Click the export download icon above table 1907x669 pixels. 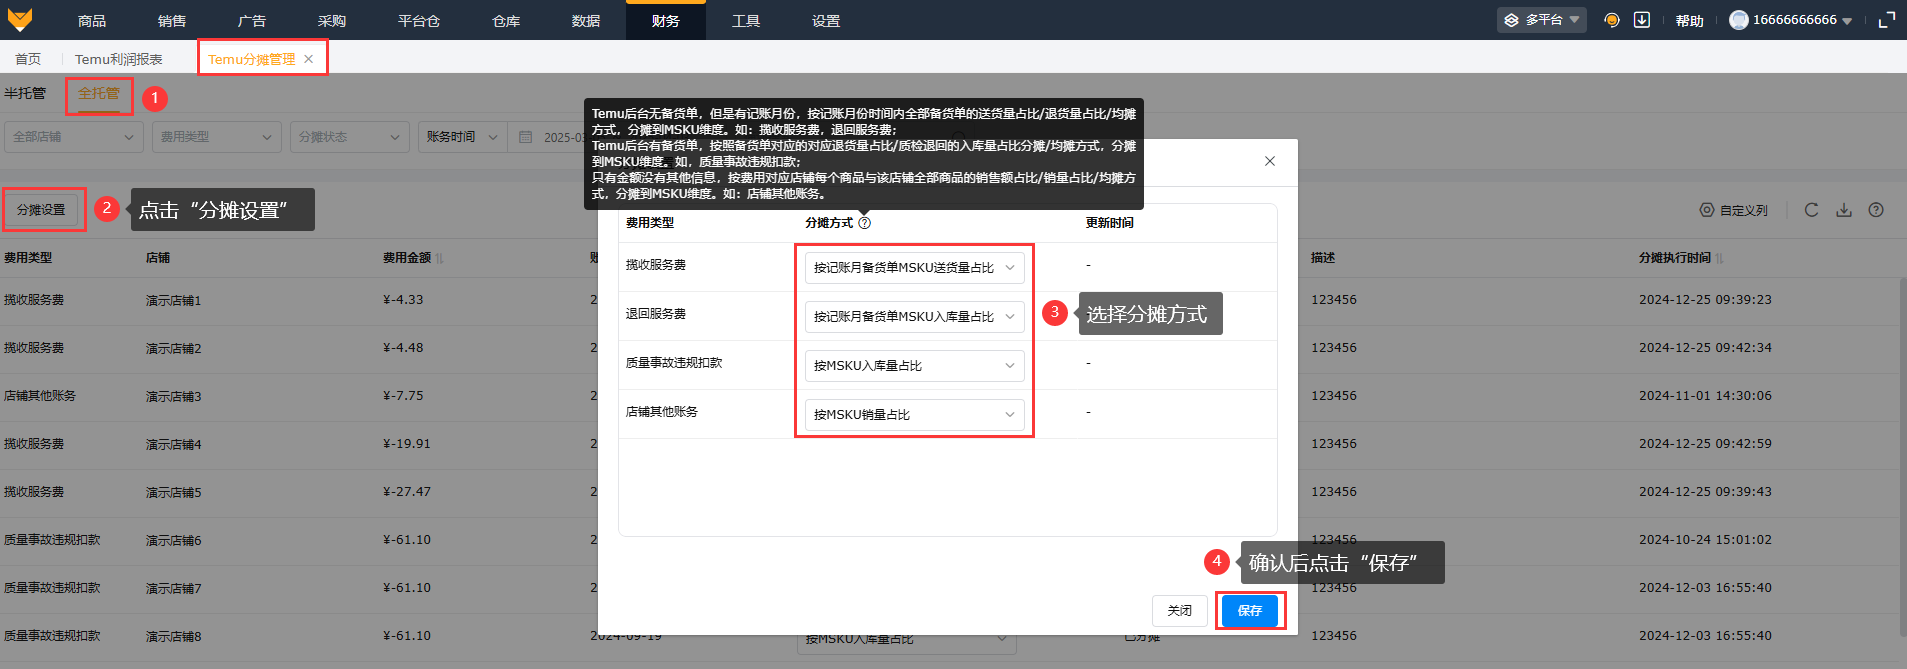tap(1844, 210)
